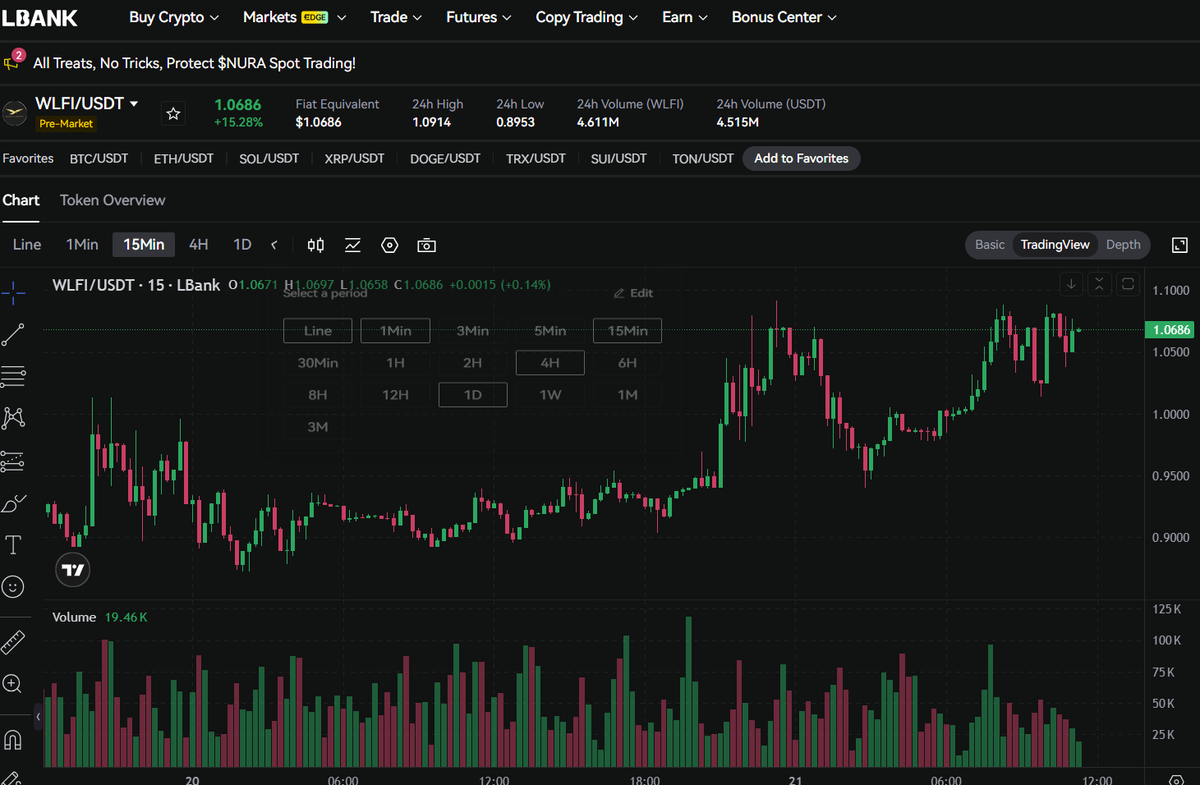The width and height of the screenshot is (1200, 785).
Task: Open ETH/USDT from the favorites row
Action: coord(184,158)
